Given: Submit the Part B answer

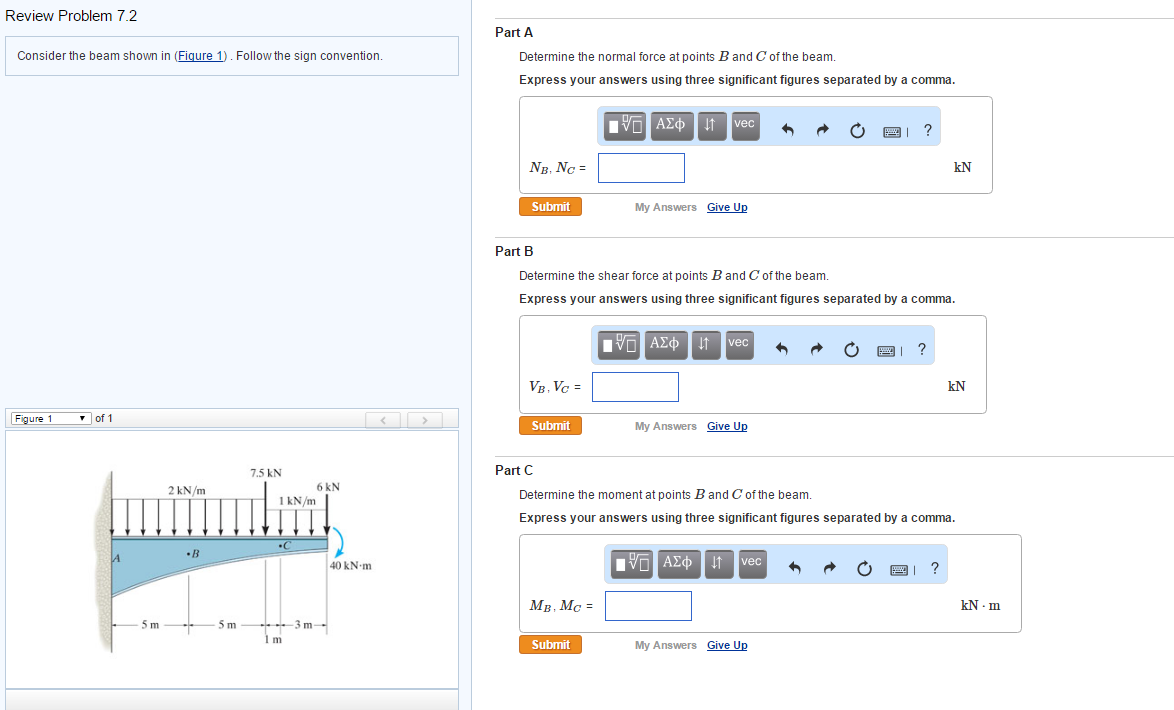Looking at the screenshot, I should tap(550, 425).
